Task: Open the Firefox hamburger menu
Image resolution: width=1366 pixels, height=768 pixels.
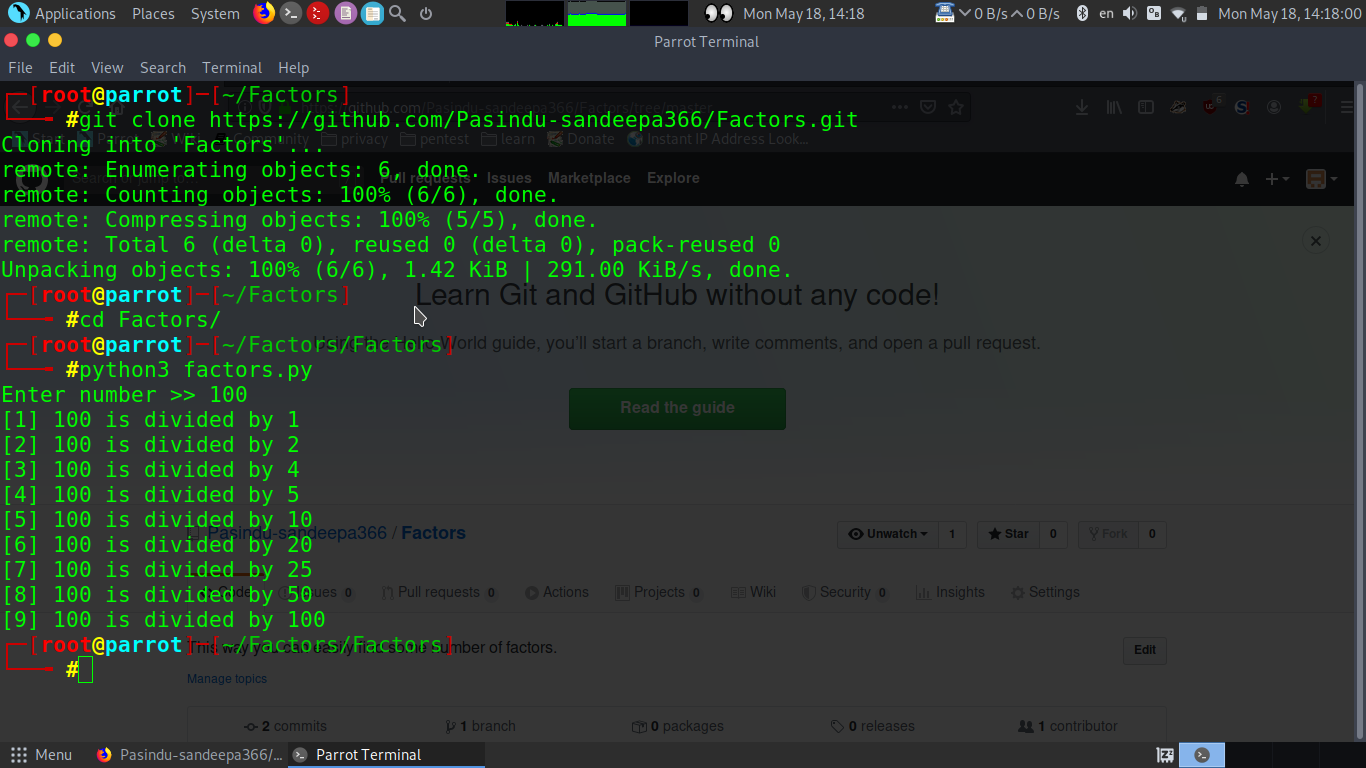Action: [1345, 107]
